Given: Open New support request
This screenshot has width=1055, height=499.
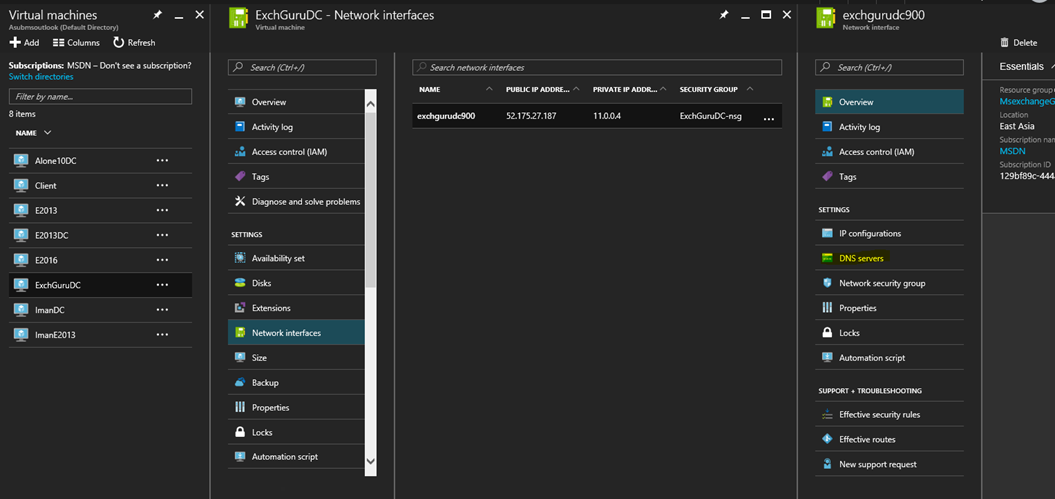Looking at the screenshot, I should point(889,464).
